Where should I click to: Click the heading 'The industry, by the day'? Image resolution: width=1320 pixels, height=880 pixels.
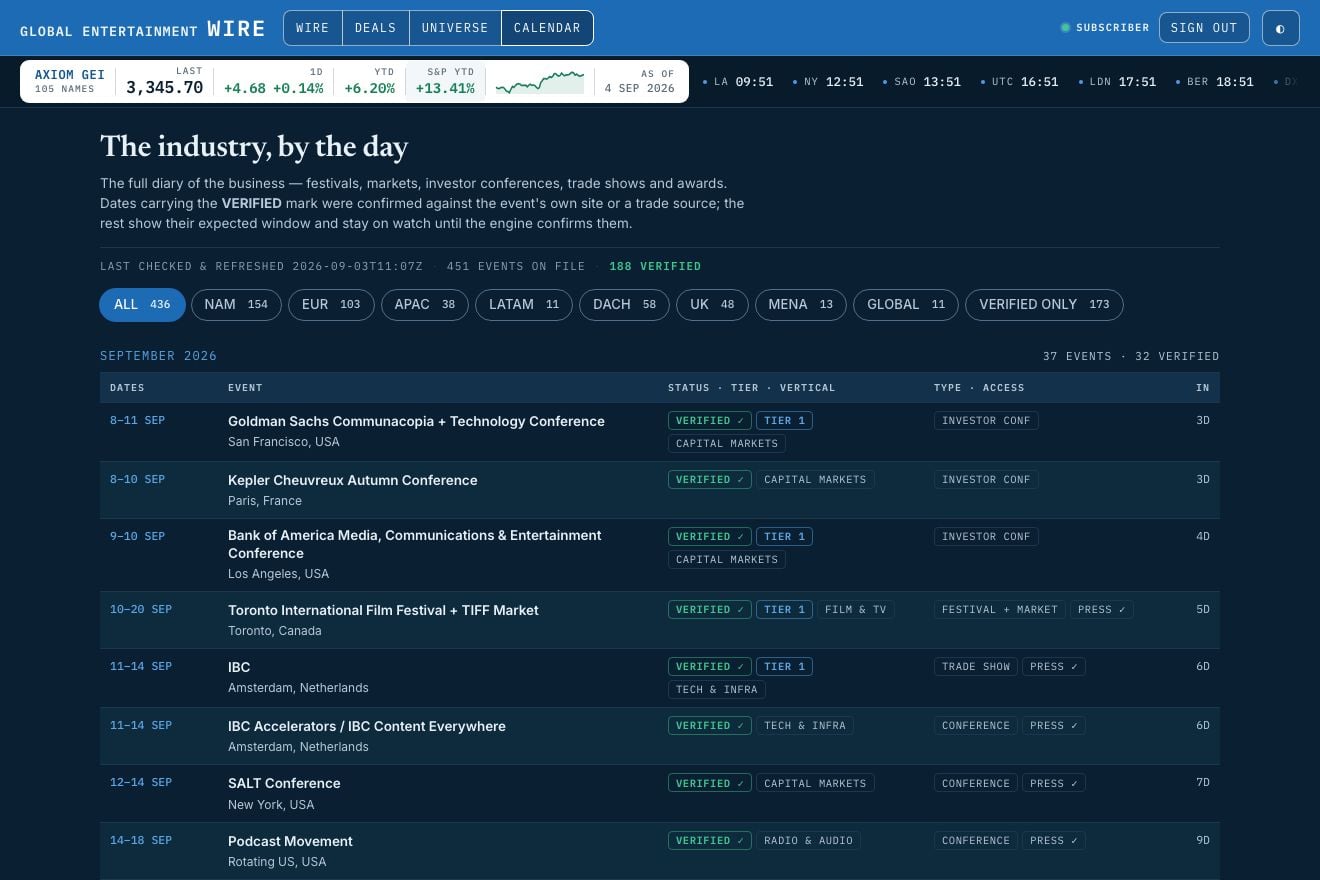click(x=254, y=147)
